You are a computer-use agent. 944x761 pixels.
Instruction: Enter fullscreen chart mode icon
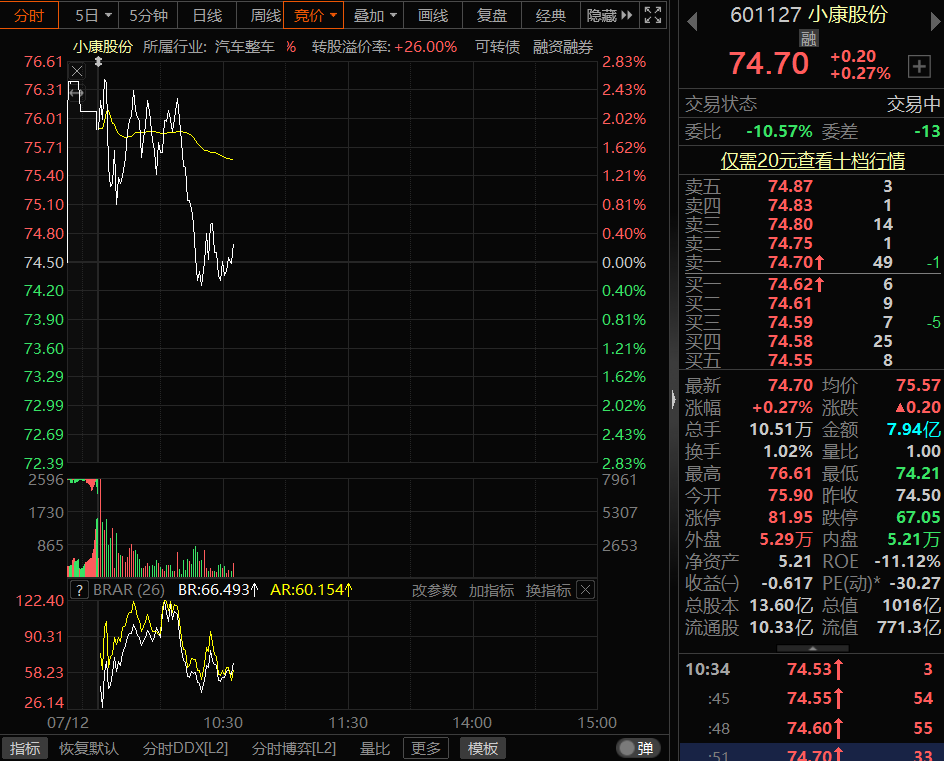(653, 15)
